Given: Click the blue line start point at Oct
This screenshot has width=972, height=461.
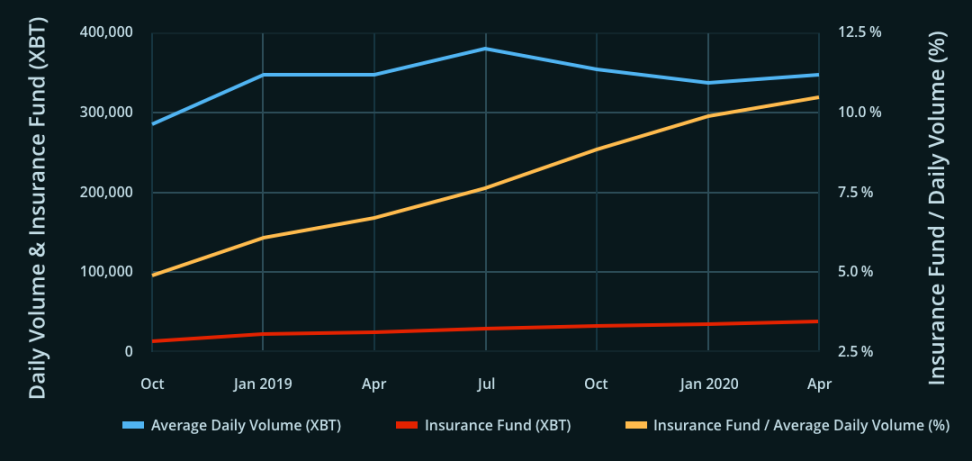Looking at the screenshot, I should [152, 124].
